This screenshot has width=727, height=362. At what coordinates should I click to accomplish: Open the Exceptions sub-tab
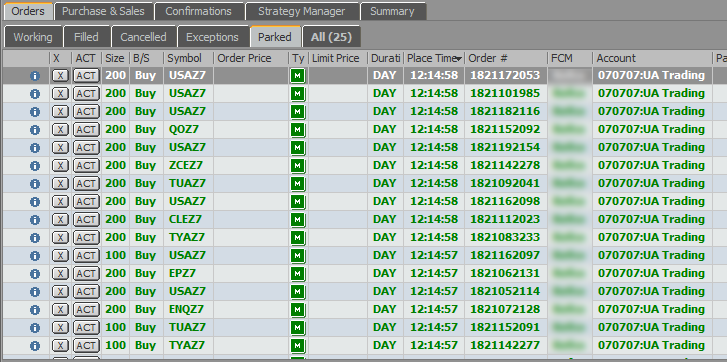[212, 37]
